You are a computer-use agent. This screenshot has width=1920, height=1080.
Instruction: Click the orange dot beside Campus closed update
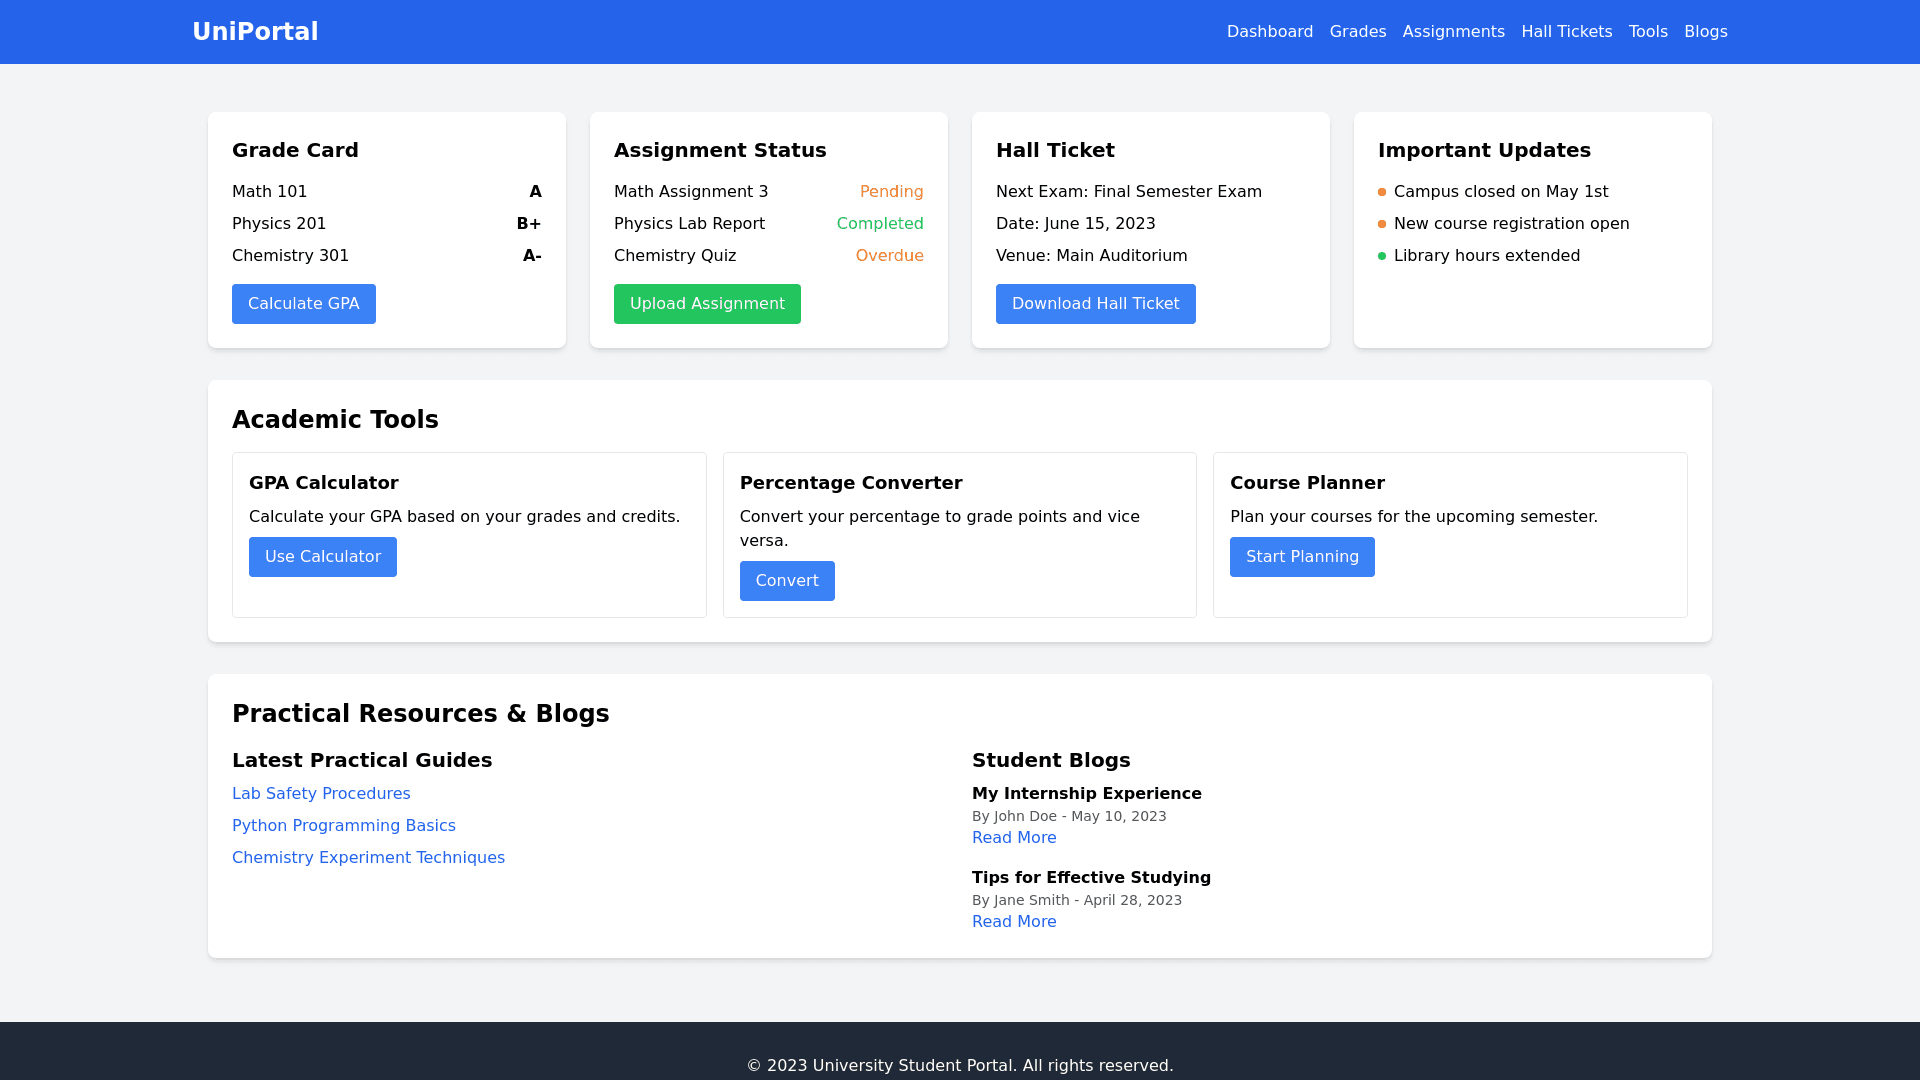1382,192
